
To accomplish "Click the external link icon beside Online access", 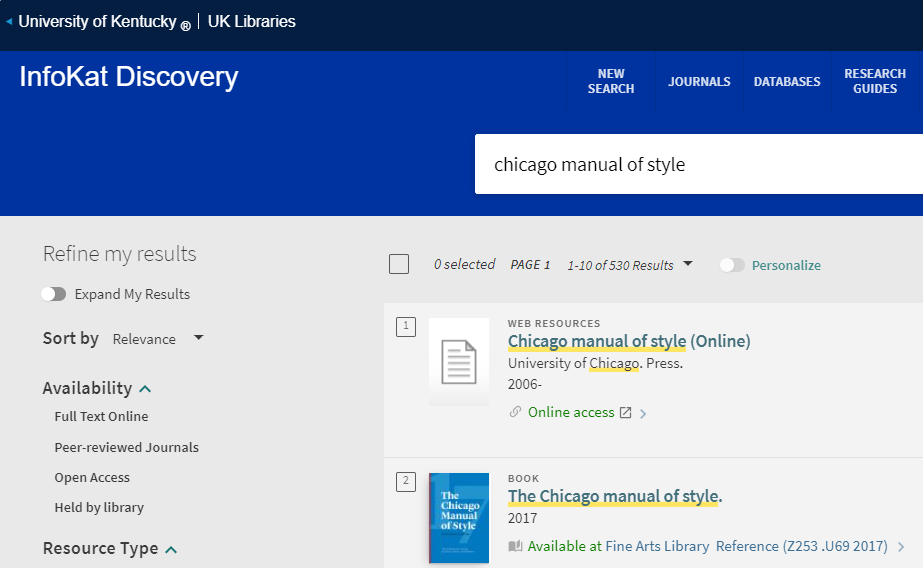I will pyautogui.click(x=626, y=413).
